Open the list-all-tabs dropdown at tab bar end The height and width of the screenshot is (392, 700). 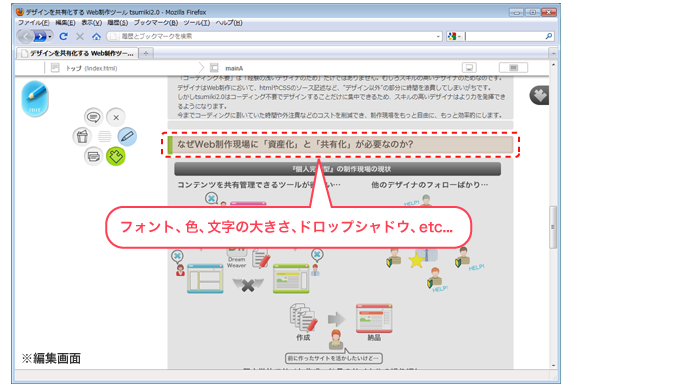[x=553, y=53]
